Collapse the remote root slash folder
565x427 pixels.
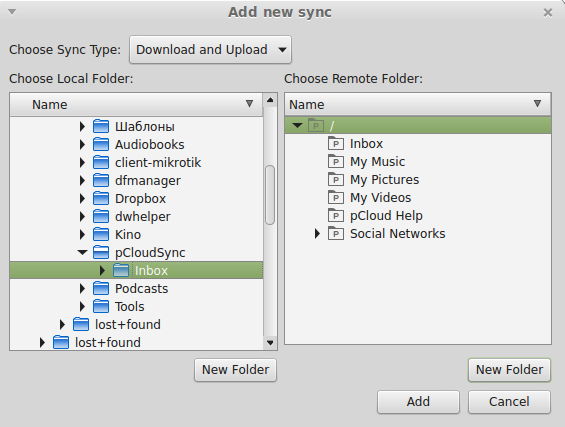[x=298, y=125]
